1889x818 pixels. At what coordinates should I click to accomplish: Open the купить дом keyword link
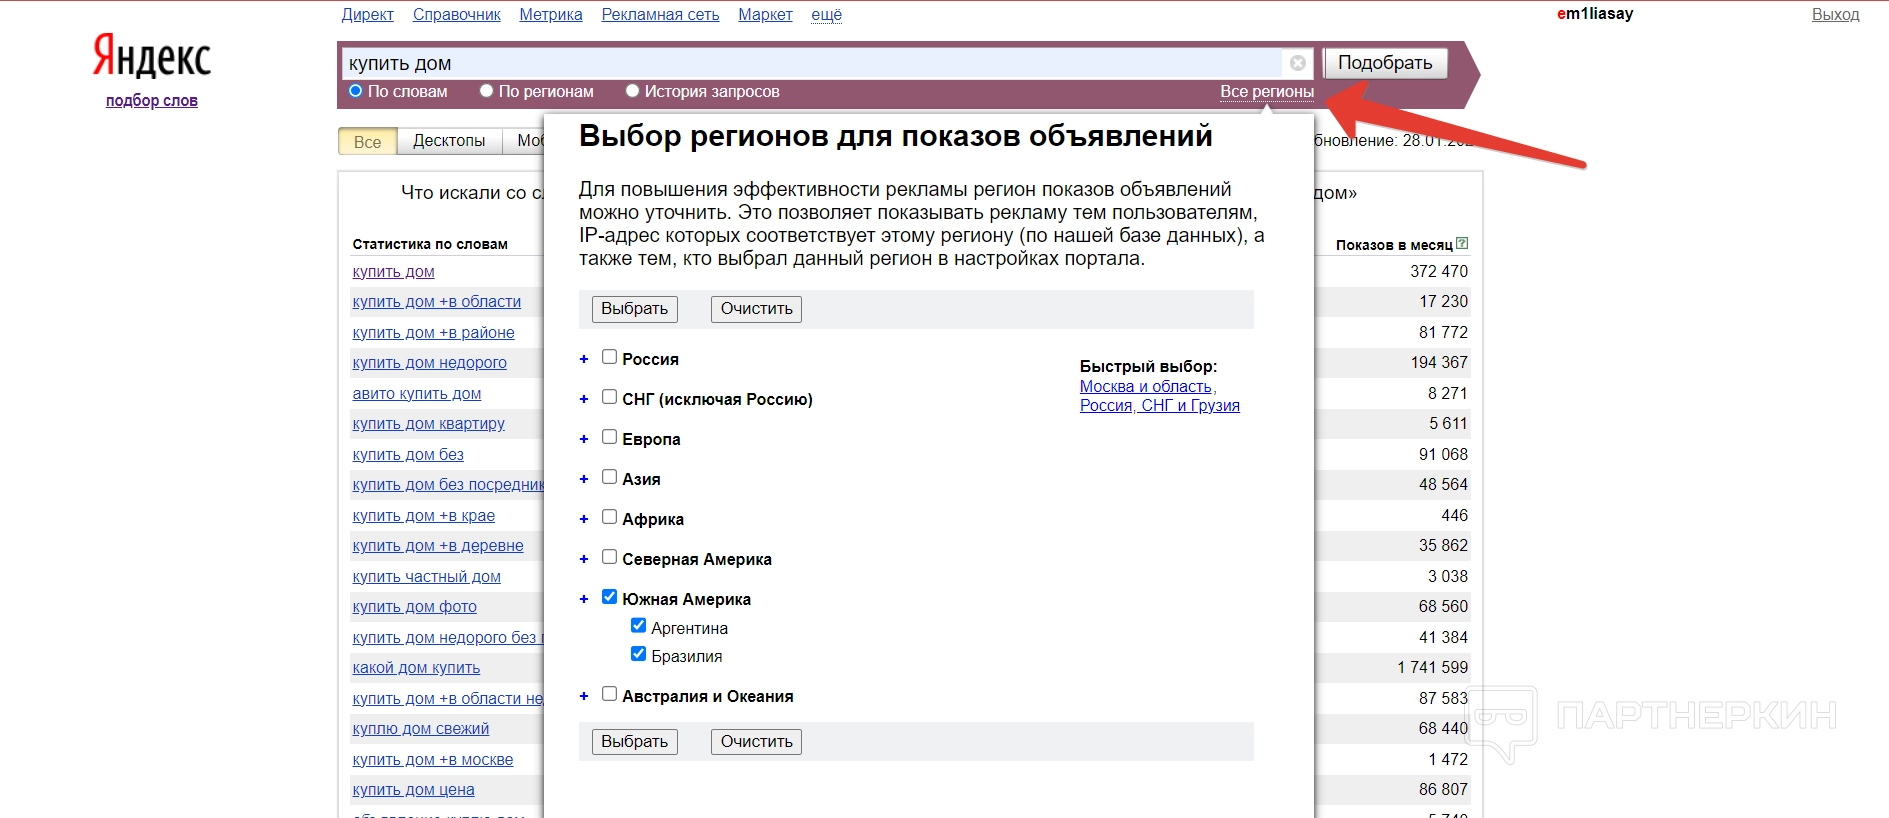(x=393, y=271)
